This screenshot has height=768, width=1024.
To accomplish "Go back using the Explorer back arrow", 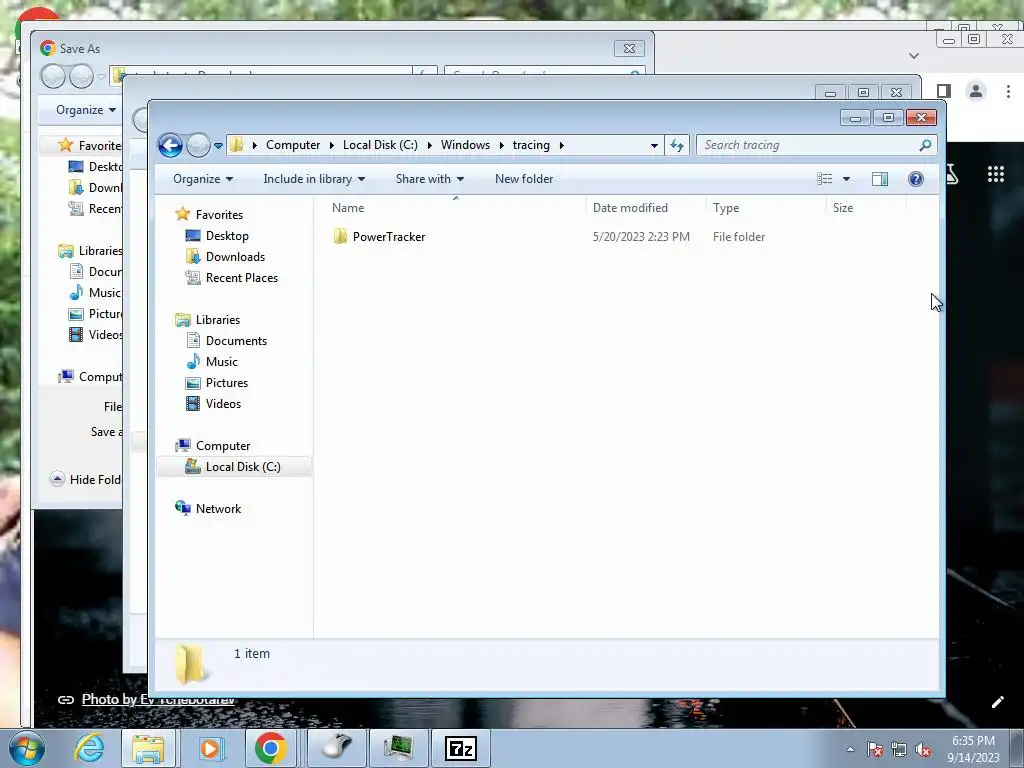I will pyautogui.click(x=170, y=145).
